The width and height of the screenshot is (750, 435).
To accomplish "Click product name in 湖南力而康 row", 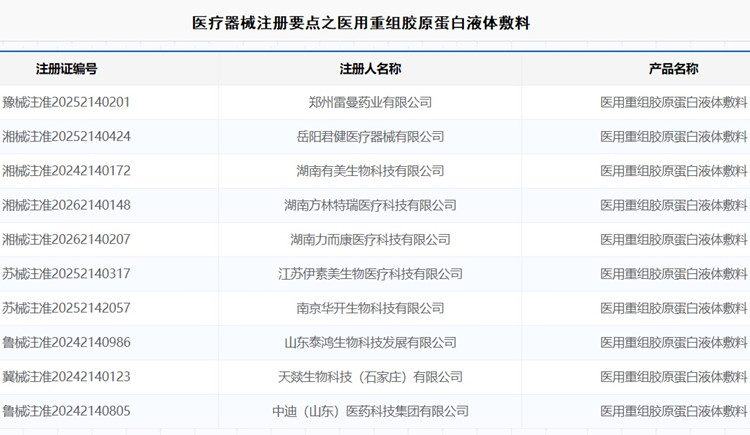I will point(674,239).
